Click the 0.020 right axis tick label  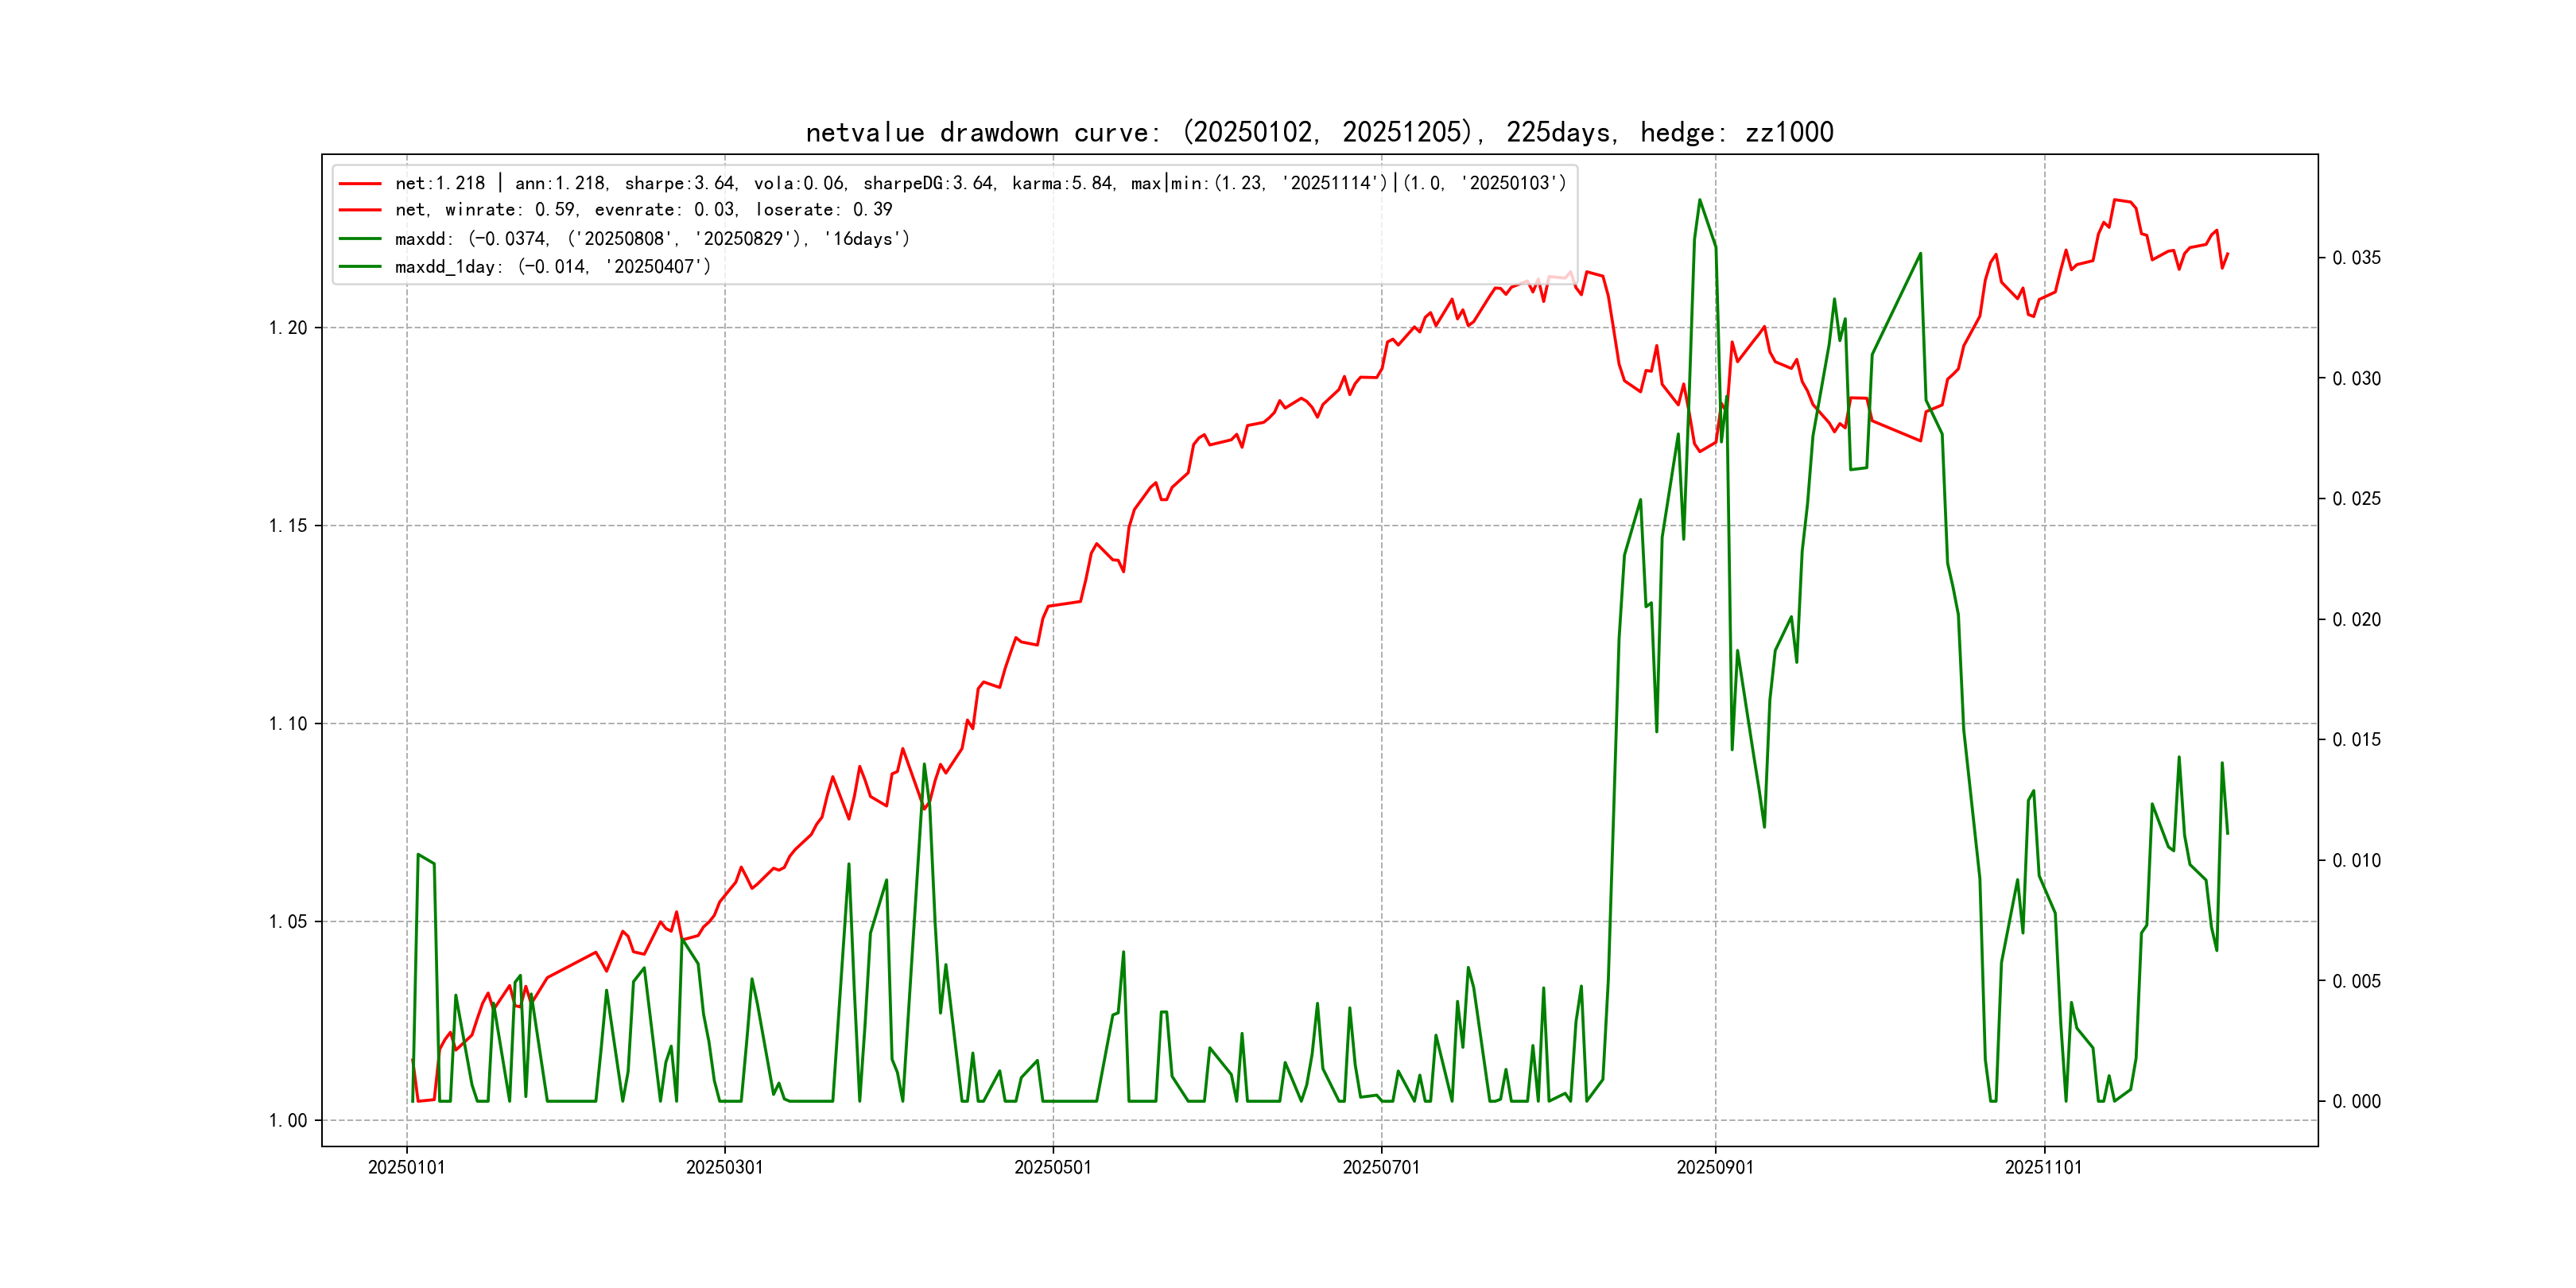click(2356, 620)
